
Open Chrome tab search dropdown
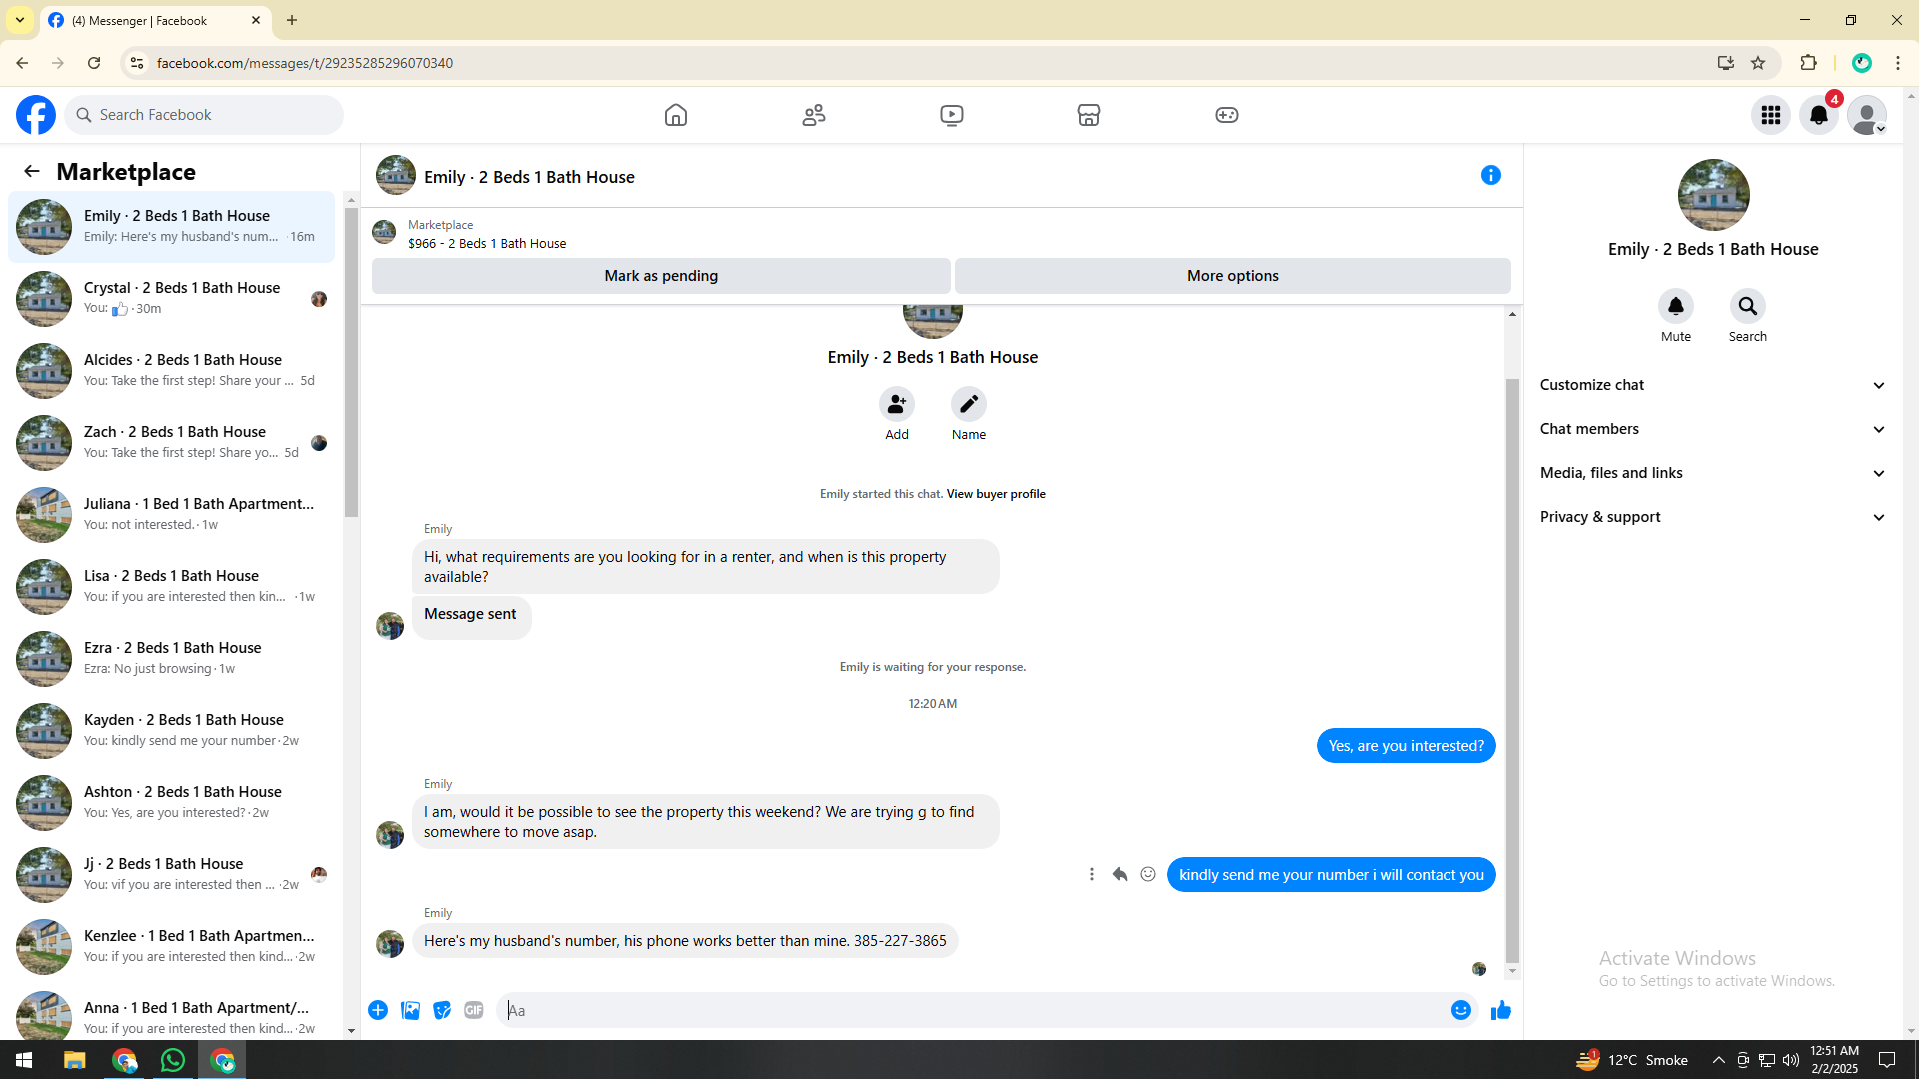coord(20,20)
